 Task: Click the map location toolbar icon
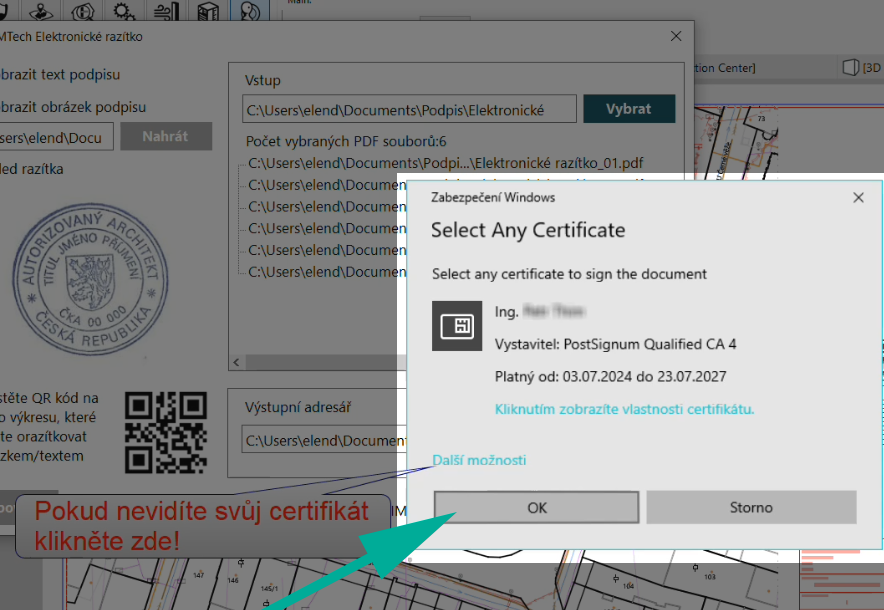coord(40,12)
